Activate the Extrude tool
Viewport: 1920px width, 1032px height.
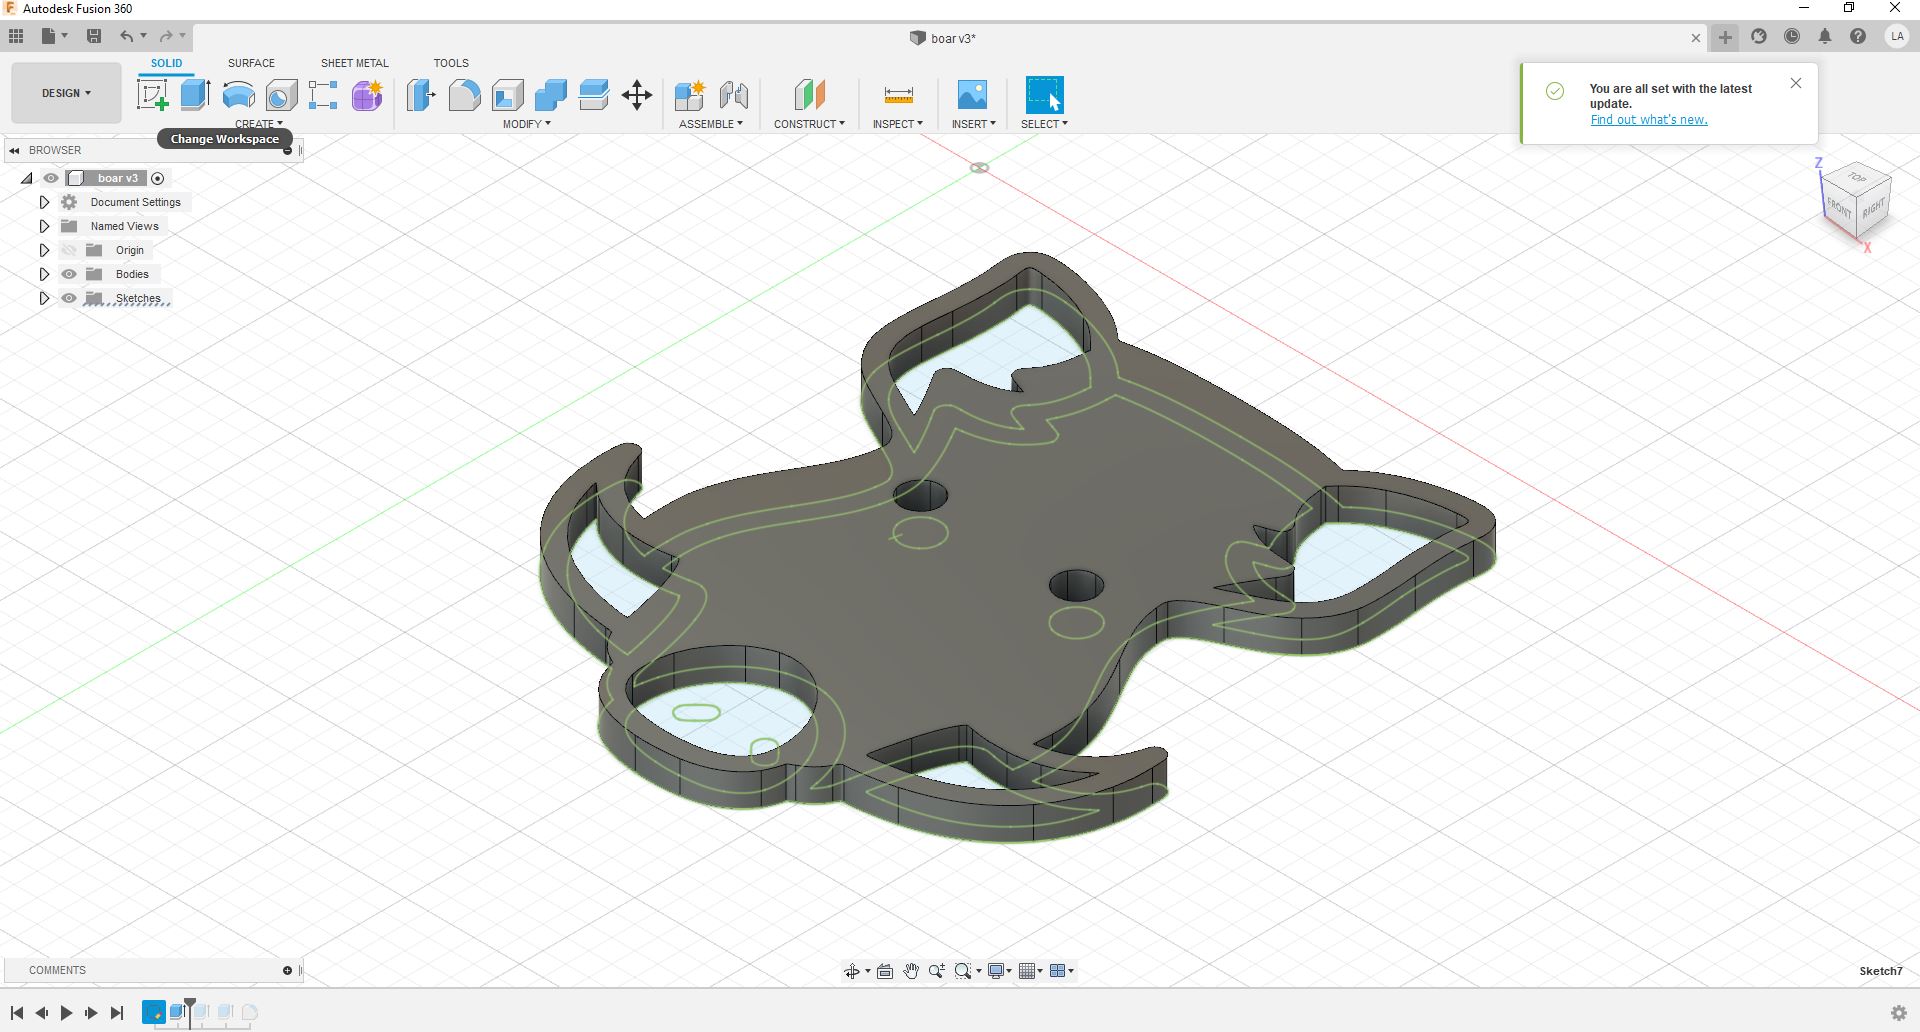195,95
